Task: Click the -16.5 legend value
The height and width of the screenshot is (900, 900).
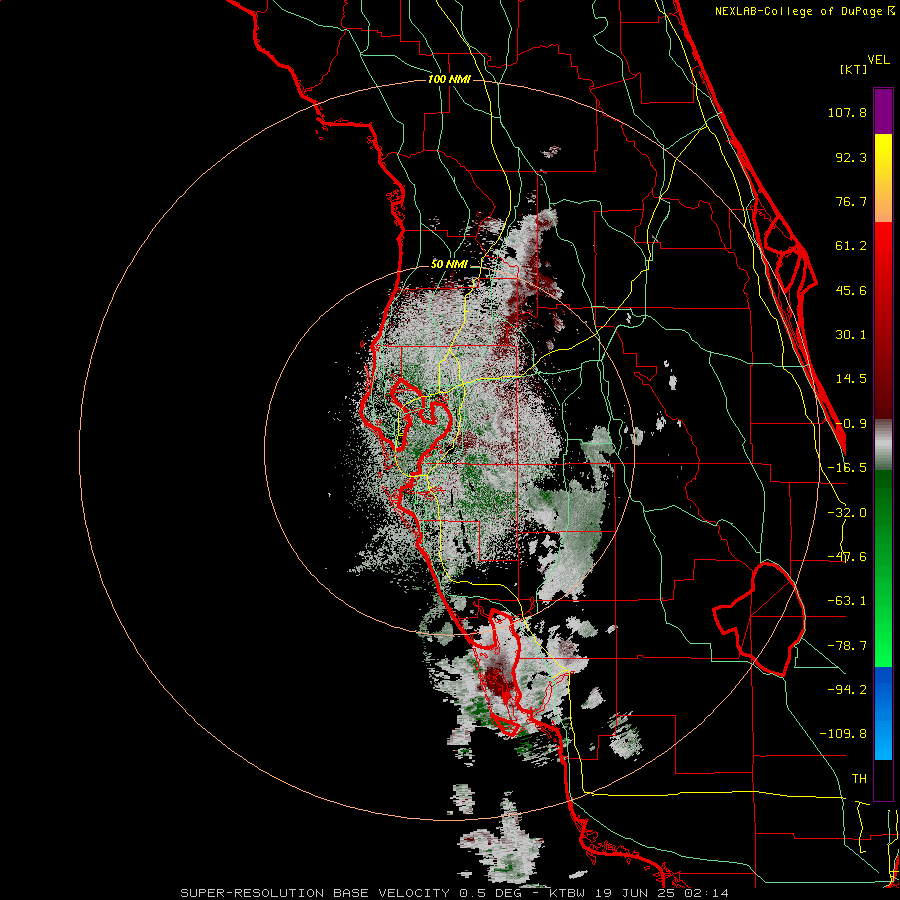Action: pos(847,468)
